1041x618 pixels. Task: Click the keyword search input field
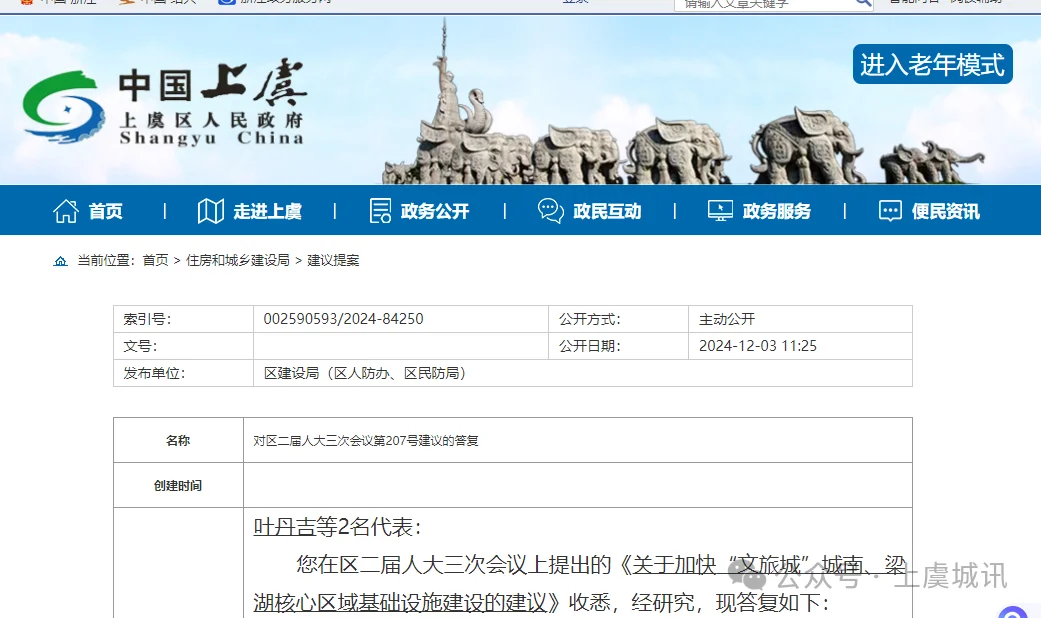tap(763, 4)
